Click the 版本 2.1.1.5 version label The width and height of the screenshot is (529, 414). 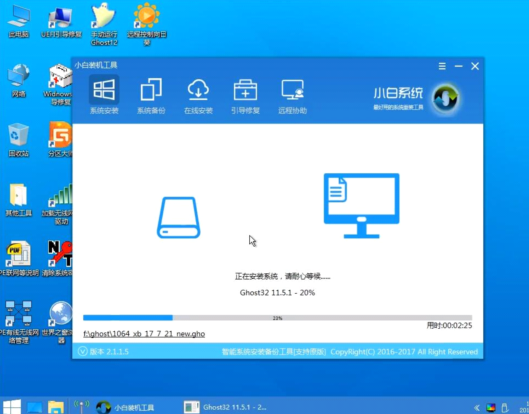tap(109, 352)
